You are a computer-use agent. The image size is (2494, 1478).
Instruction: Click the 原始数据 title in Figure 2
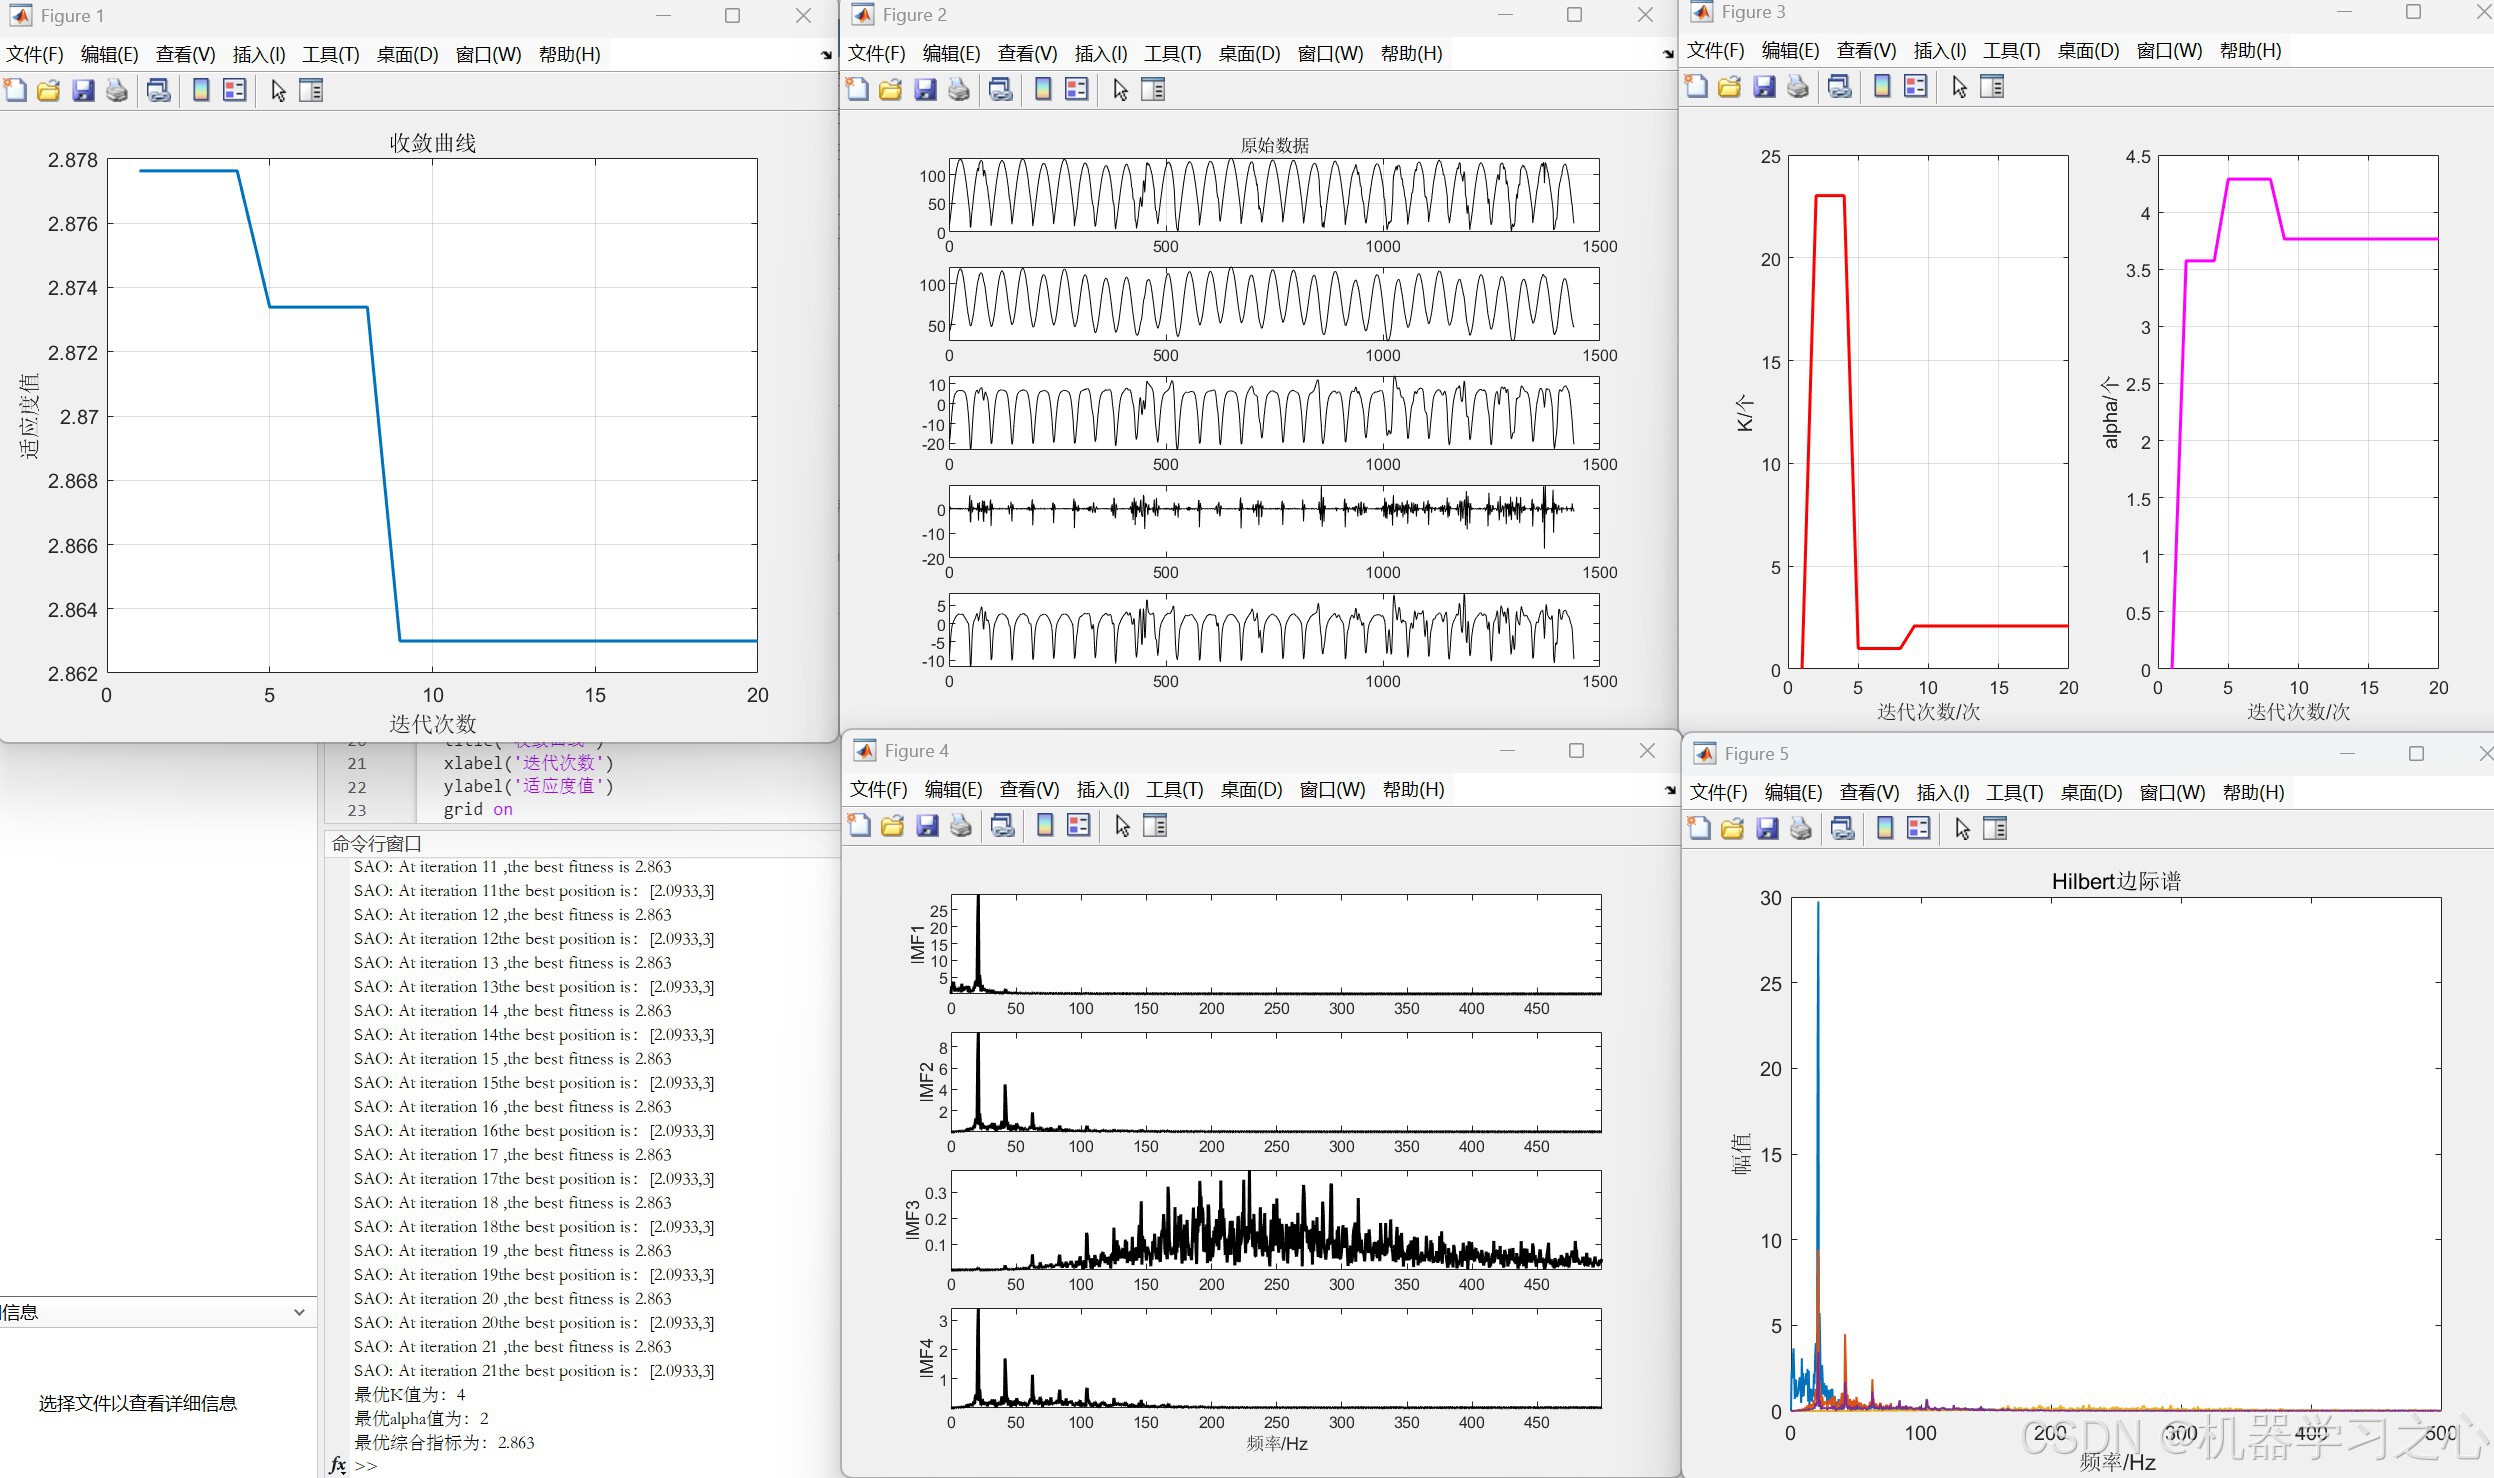1274,145
